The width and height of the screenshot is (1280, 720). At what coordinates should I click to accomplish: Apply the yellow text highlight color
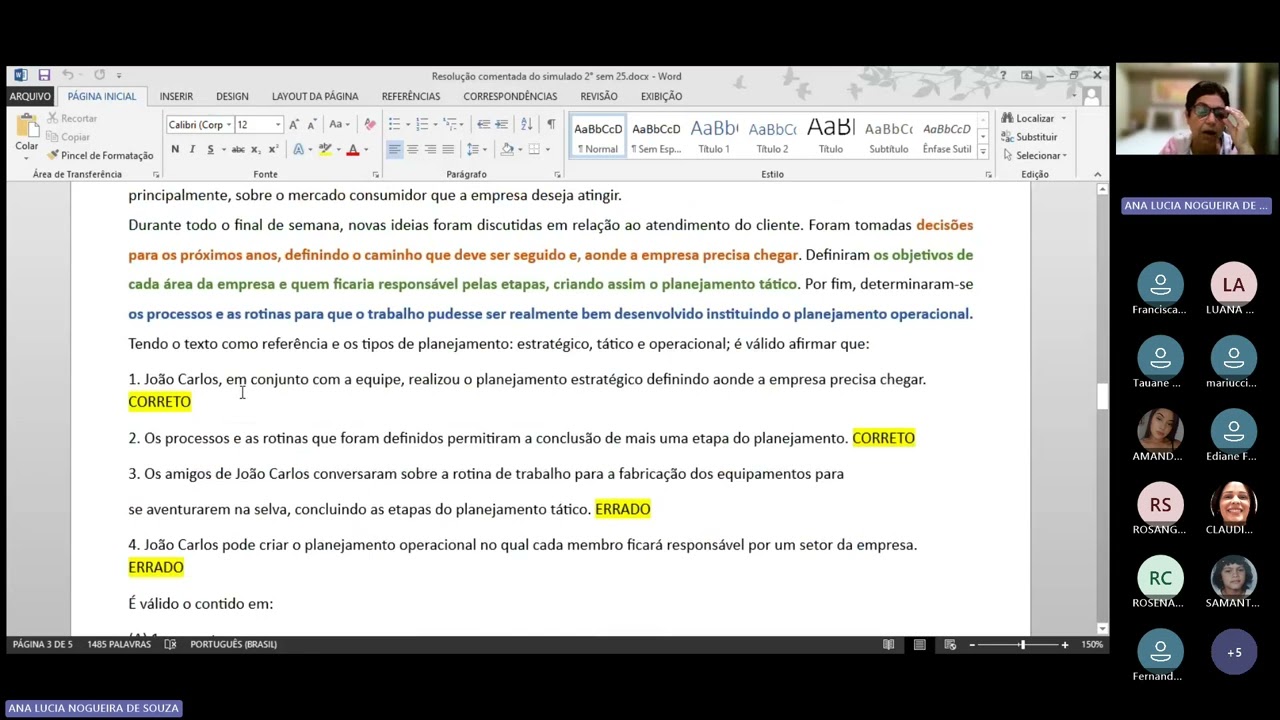(325, 150)
